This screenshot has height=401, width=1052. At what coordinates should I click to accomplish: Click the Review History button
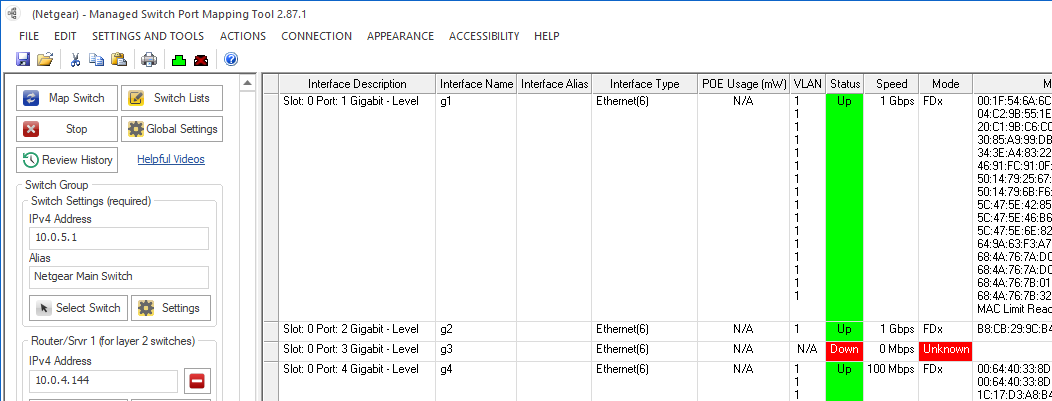click(x=66, y=160)
